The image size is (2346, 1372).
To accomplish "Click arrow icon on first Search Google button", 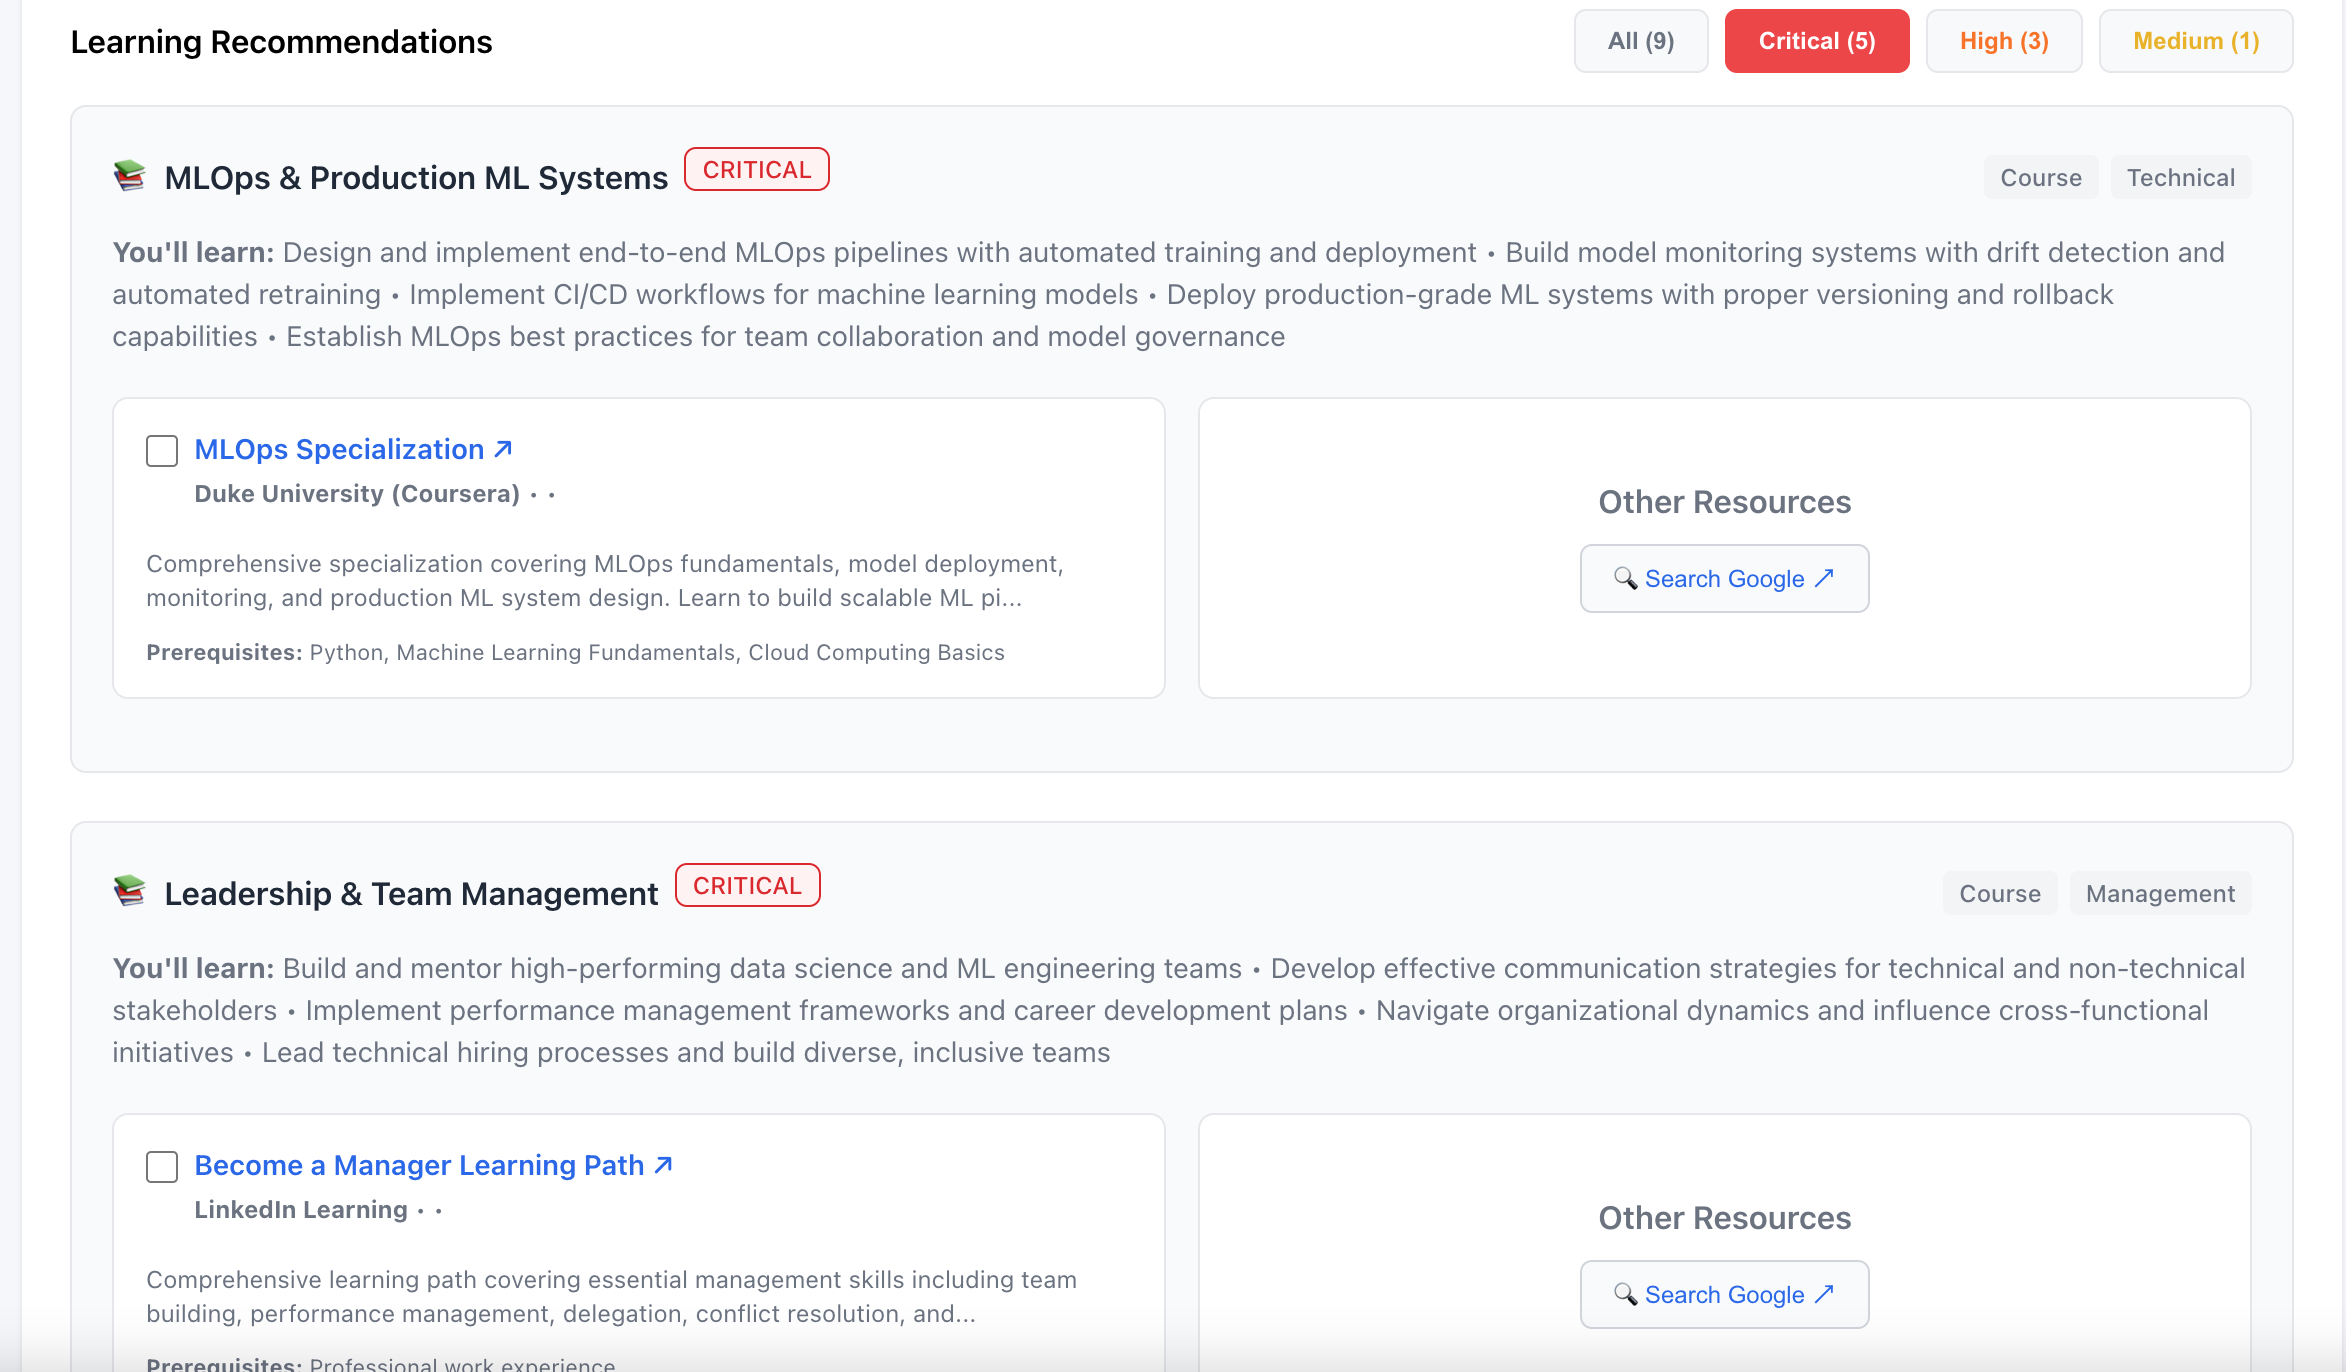I will pyautogui.click(x=1825, y=578).
